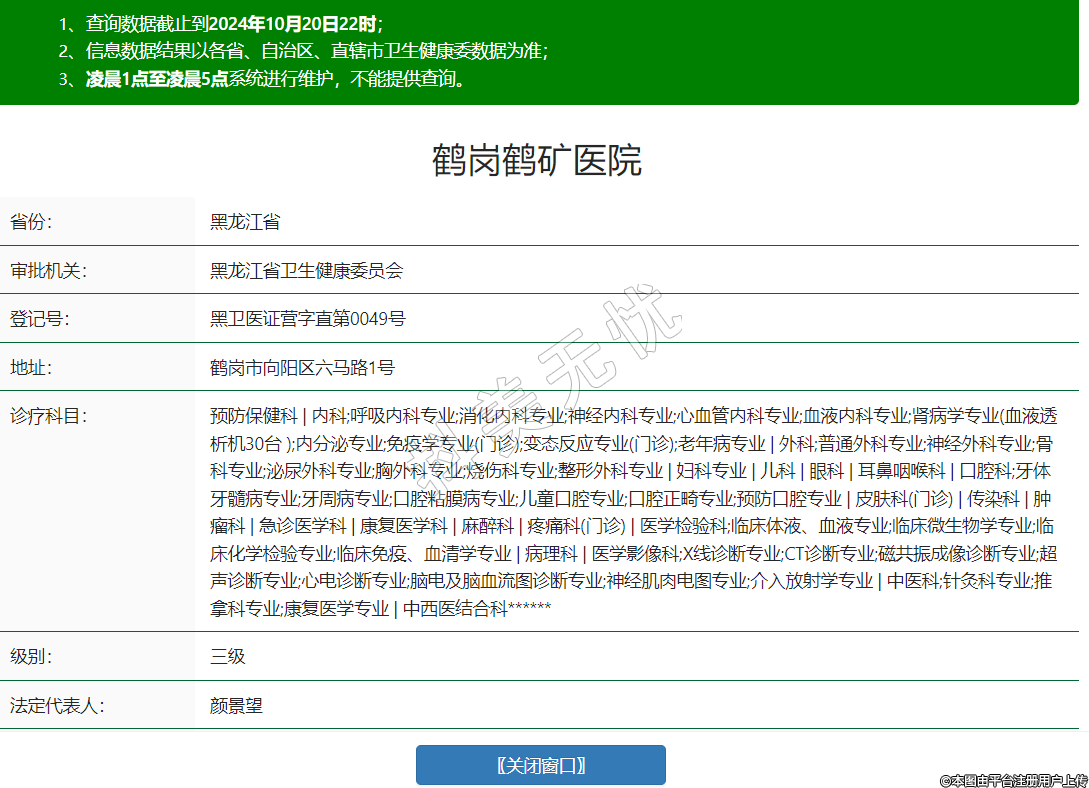Click the 审批机关 row label

pos(49,271)
